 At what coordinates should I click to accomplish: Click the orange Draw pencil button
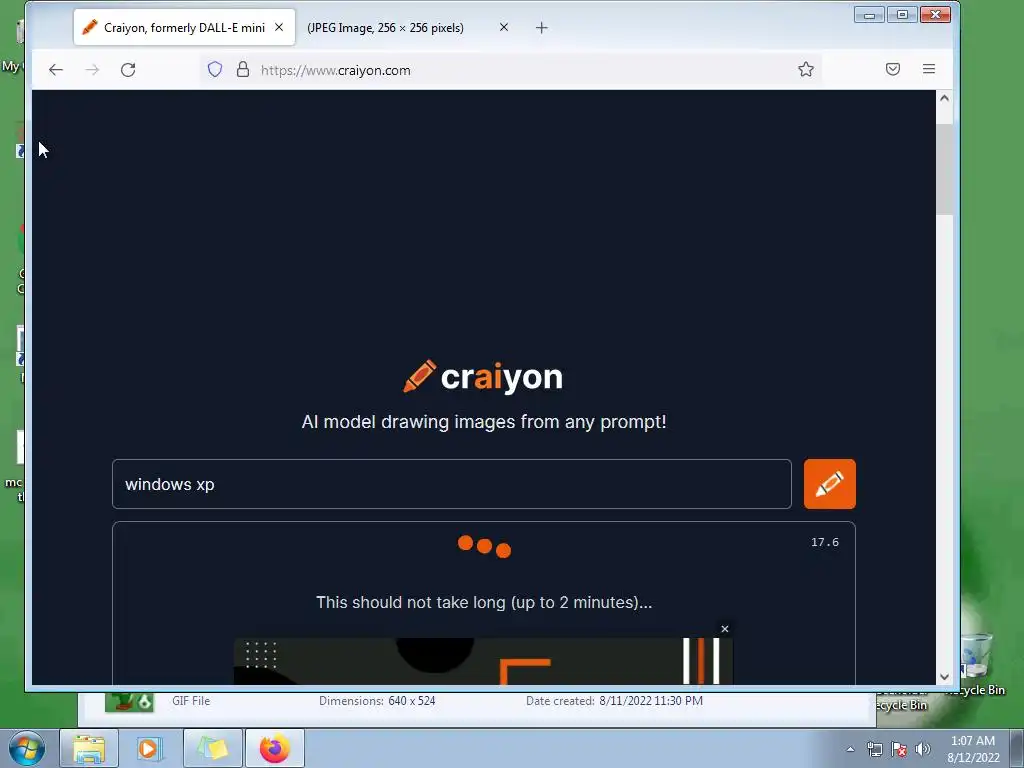point(829,484)
